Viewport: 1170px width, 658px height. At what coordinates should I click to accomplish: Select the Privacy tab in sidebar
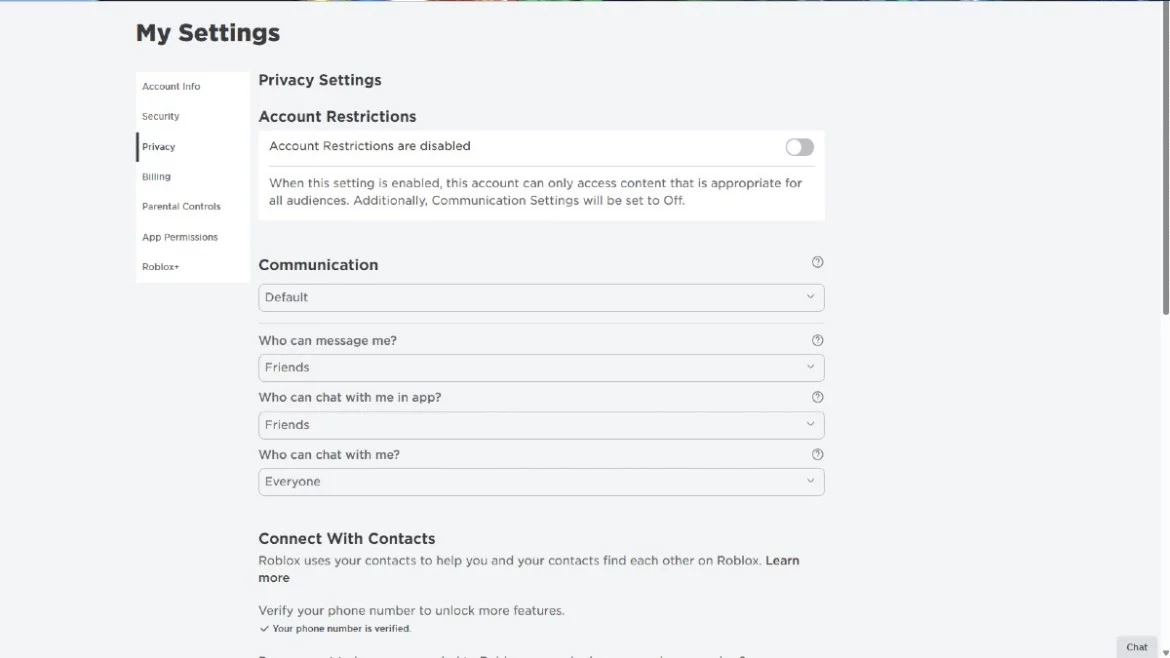[x=159, y=147]
